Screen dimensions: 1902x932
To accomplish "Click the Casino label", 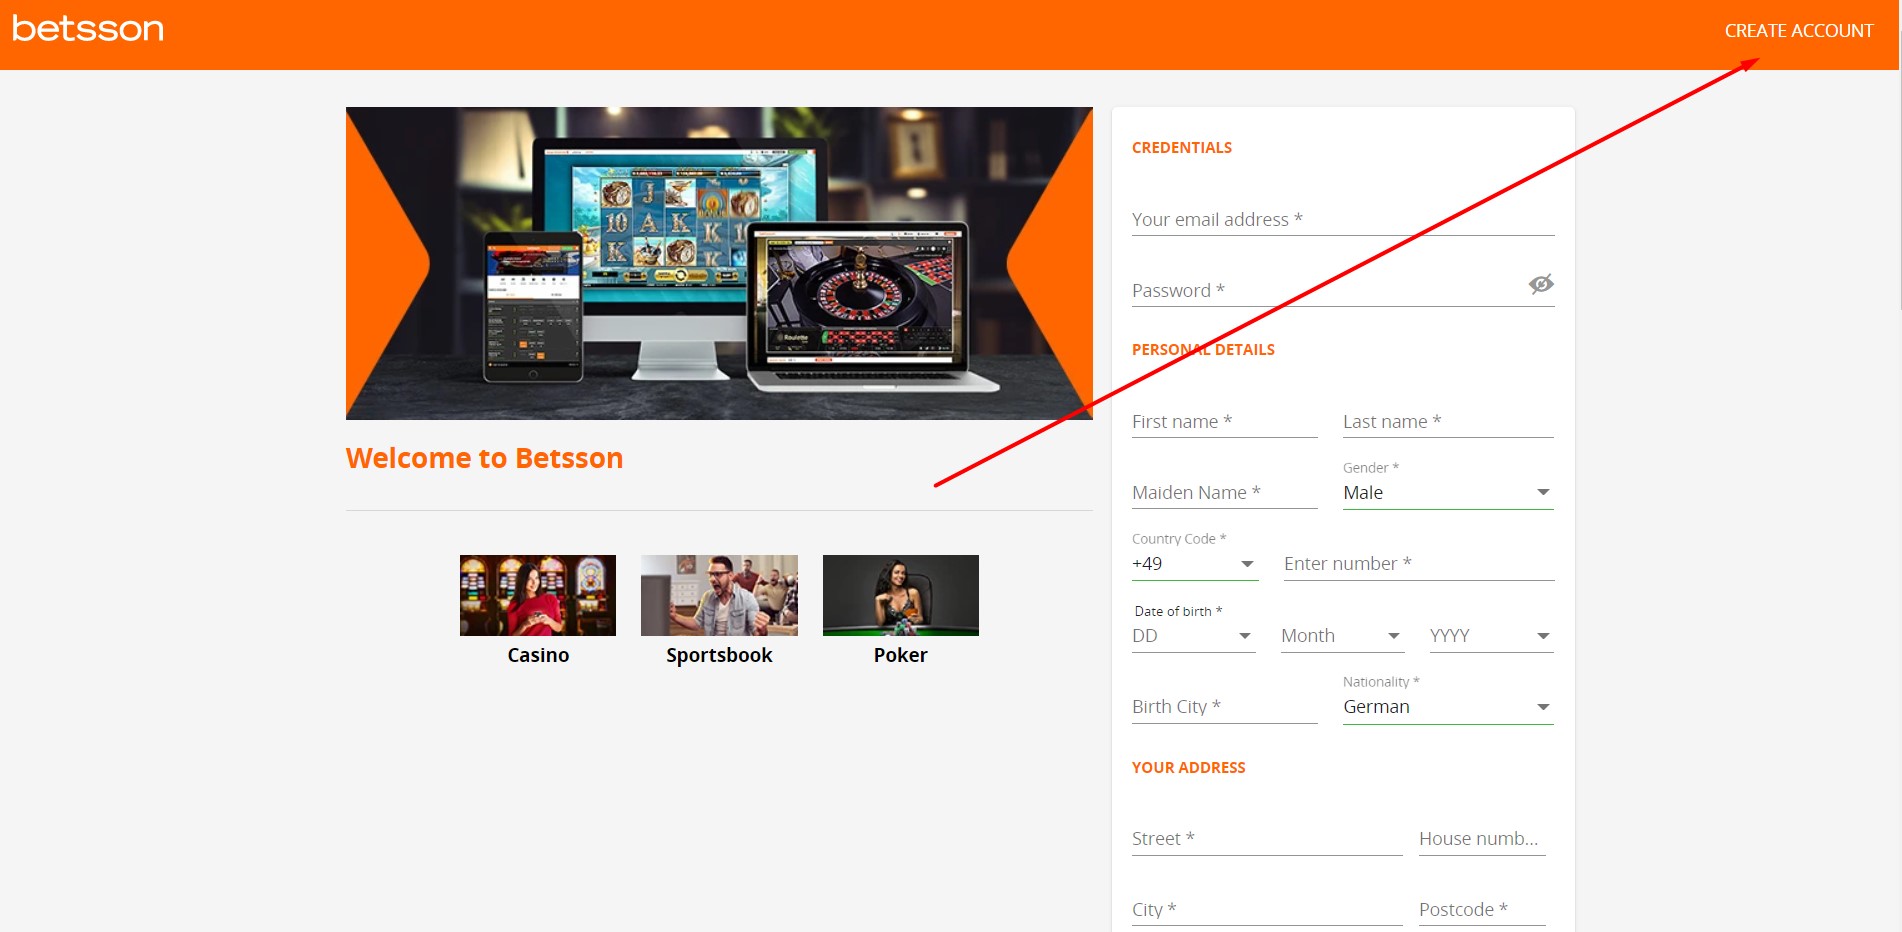I will (x=538, y=655).
